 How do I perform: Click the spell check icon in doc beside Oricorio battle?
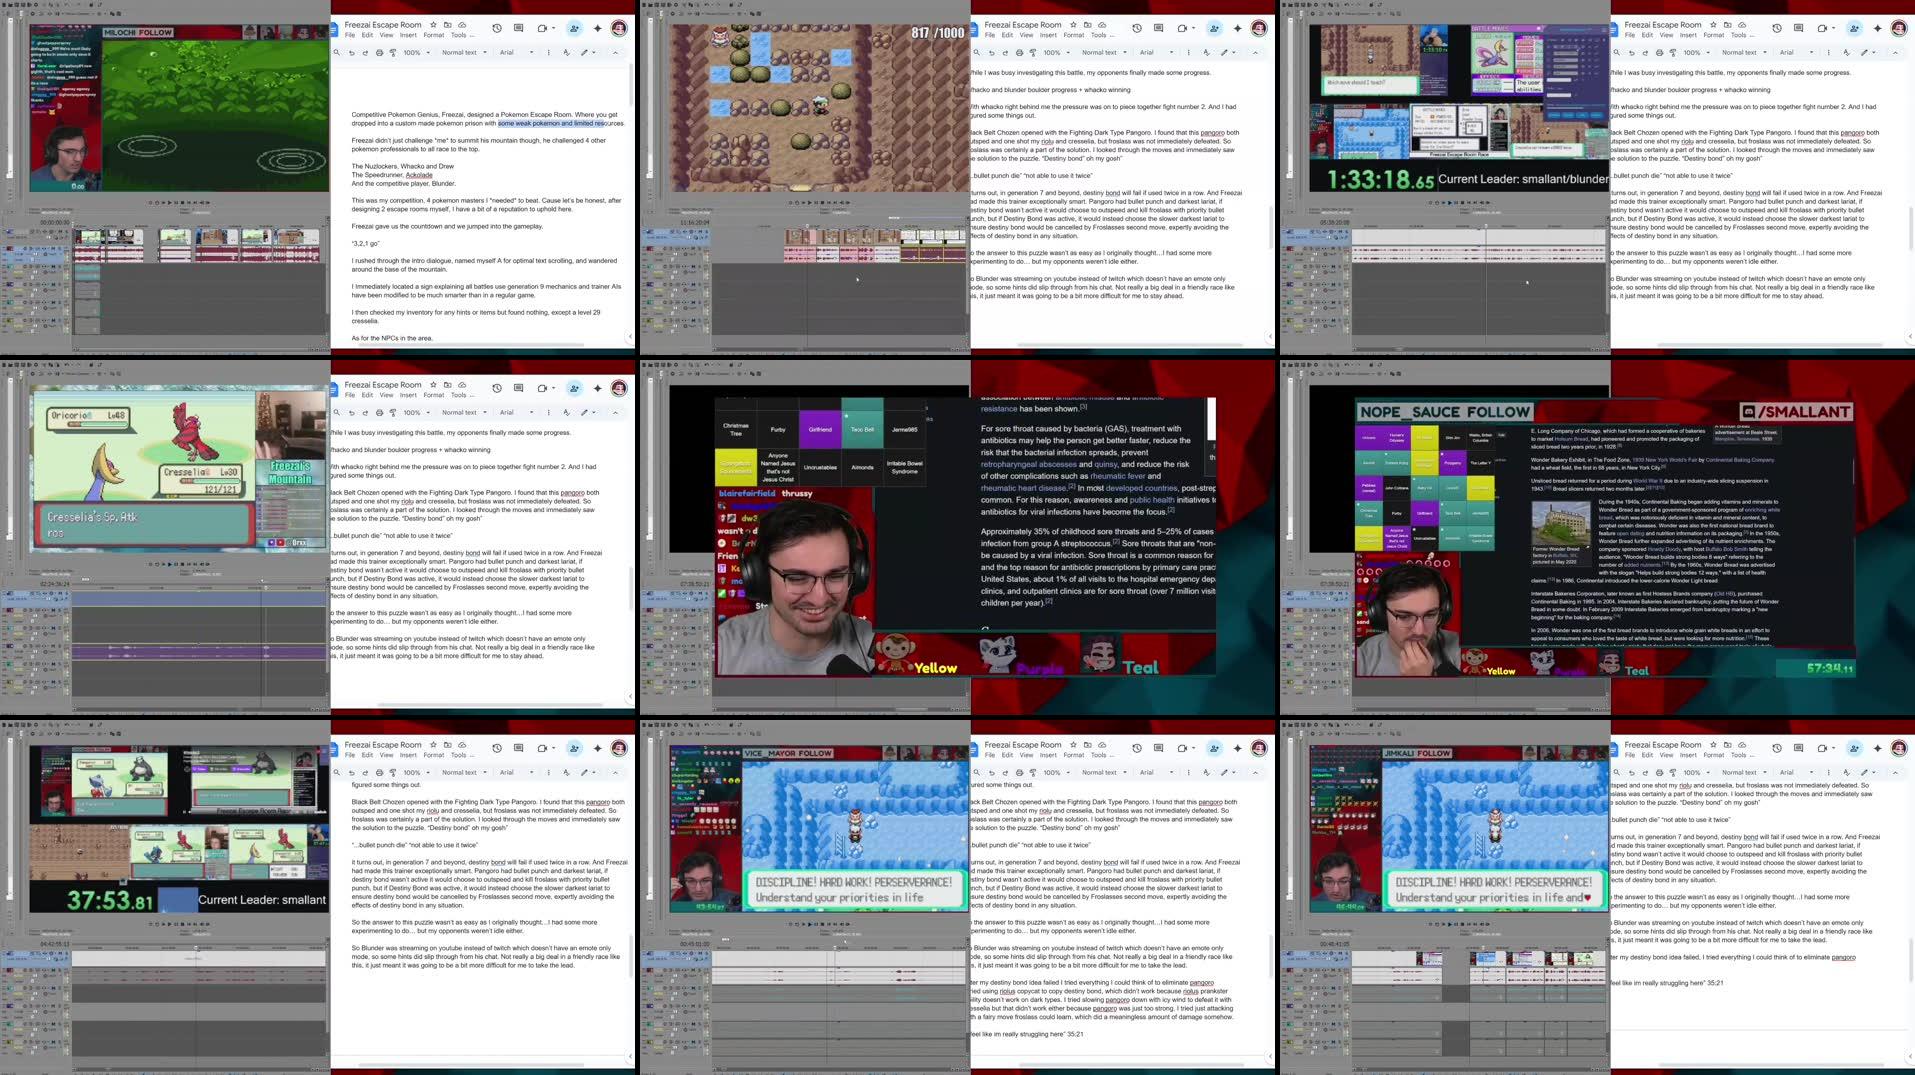(566, 412)
